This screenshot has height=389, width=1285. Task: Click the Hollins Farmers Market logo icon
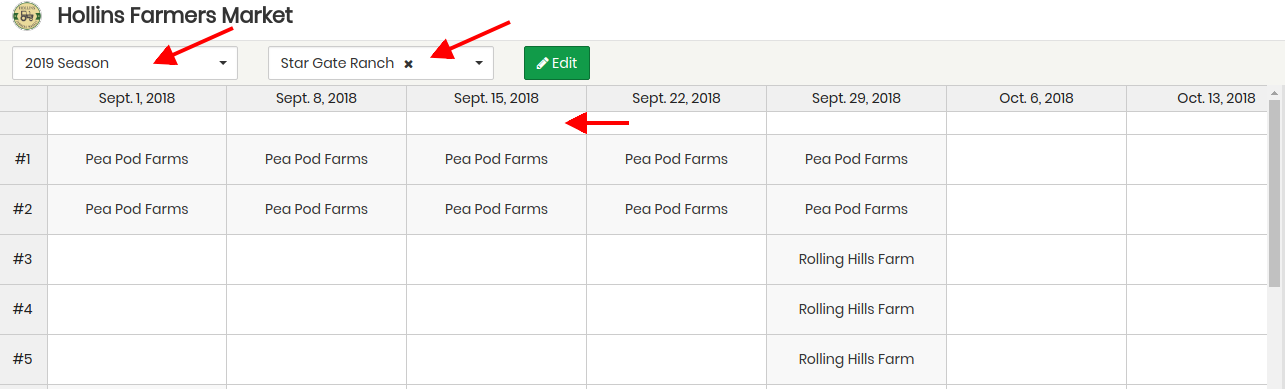(x=27, y=17)
